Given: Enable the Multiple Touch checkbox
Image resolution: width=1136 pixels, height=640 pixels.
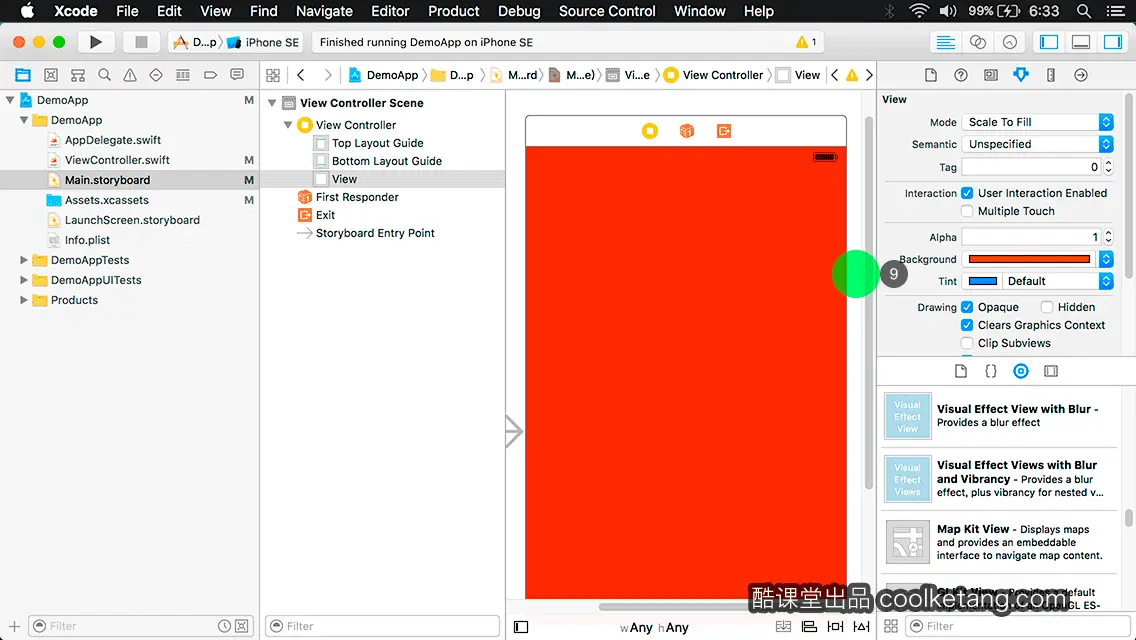Looking at the screenshot, I should pos(967,211).
